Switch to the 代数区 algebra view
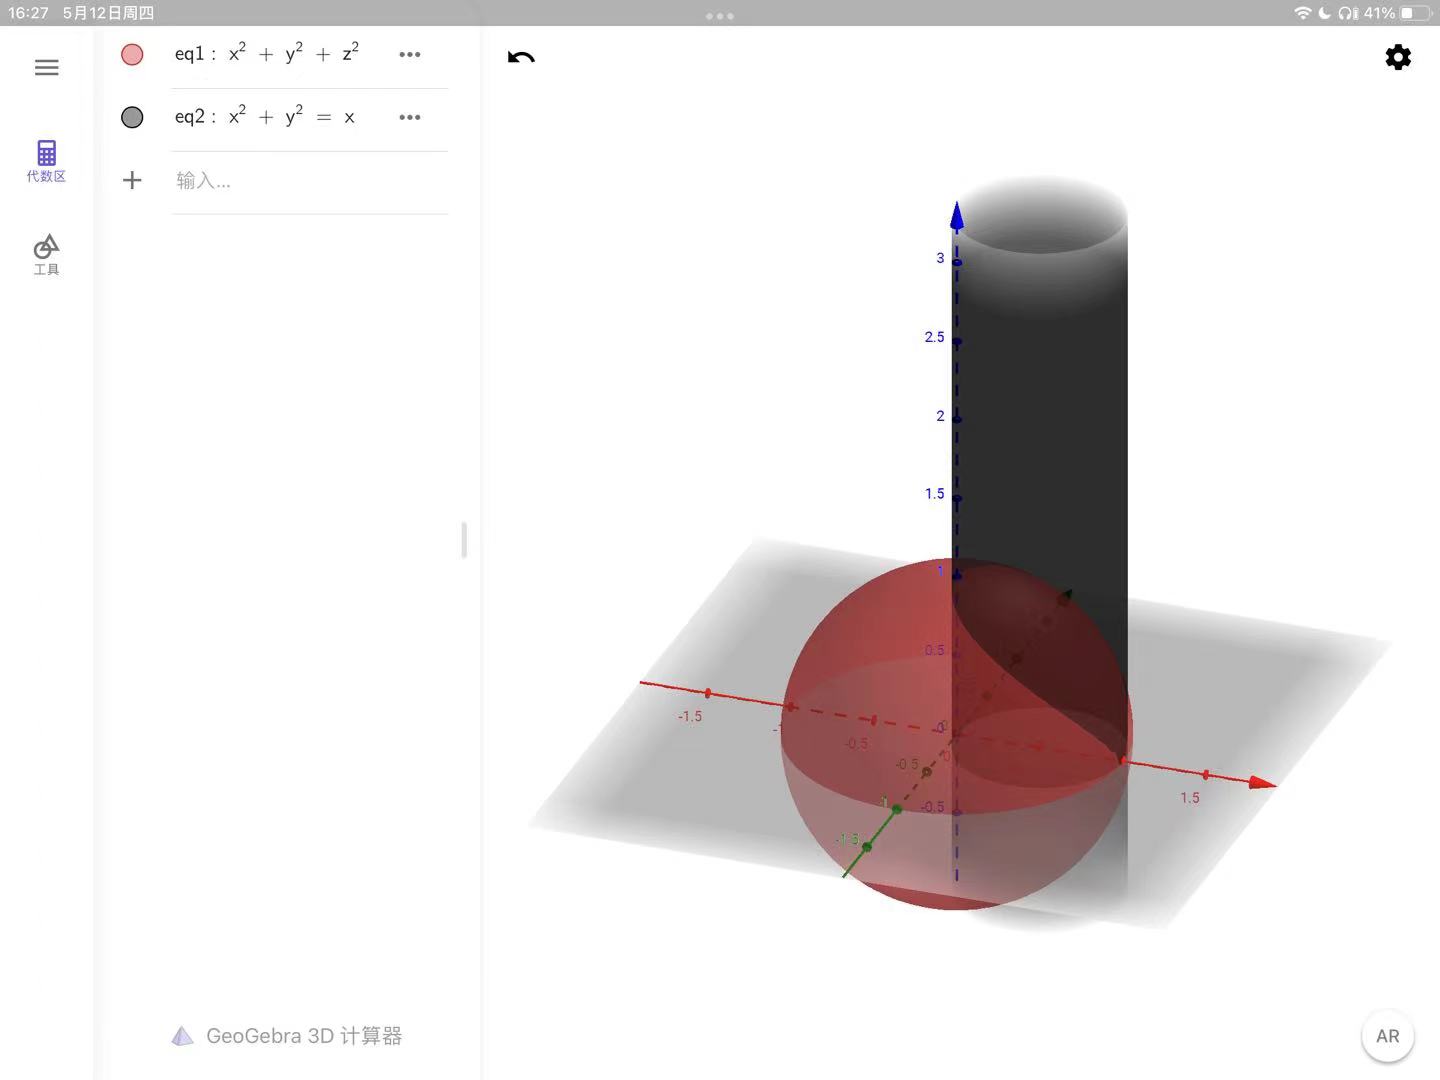1440x1080 pixels. tap(46, 161)
